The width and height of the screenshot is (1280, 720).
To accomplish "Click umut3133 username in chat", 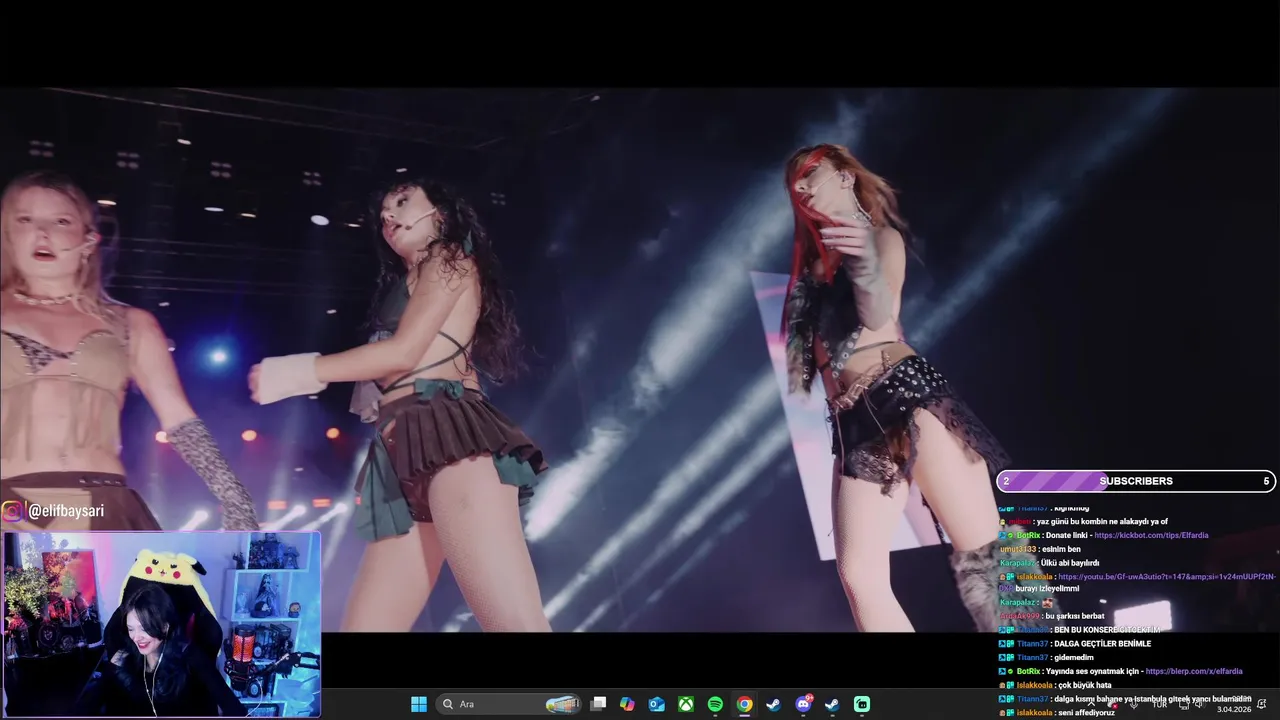I will (x=1018, y=549).
